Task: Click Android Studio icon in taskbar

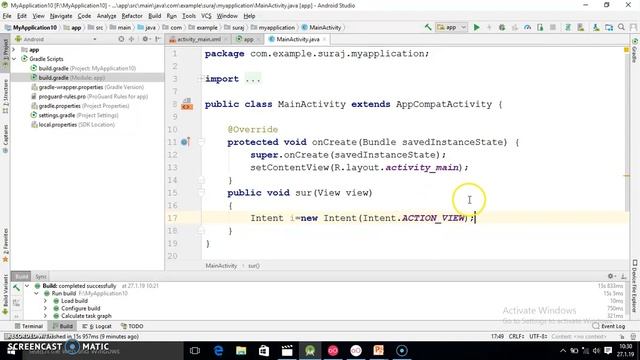Action: coord(310,350)
